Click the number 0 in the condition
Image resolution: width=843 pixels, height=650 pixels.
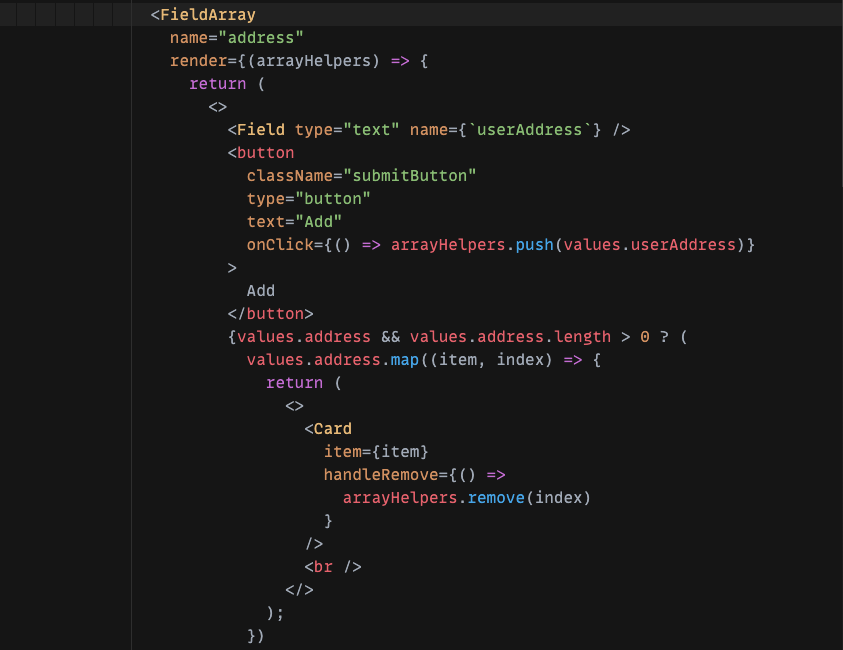[x=645, y=337]
